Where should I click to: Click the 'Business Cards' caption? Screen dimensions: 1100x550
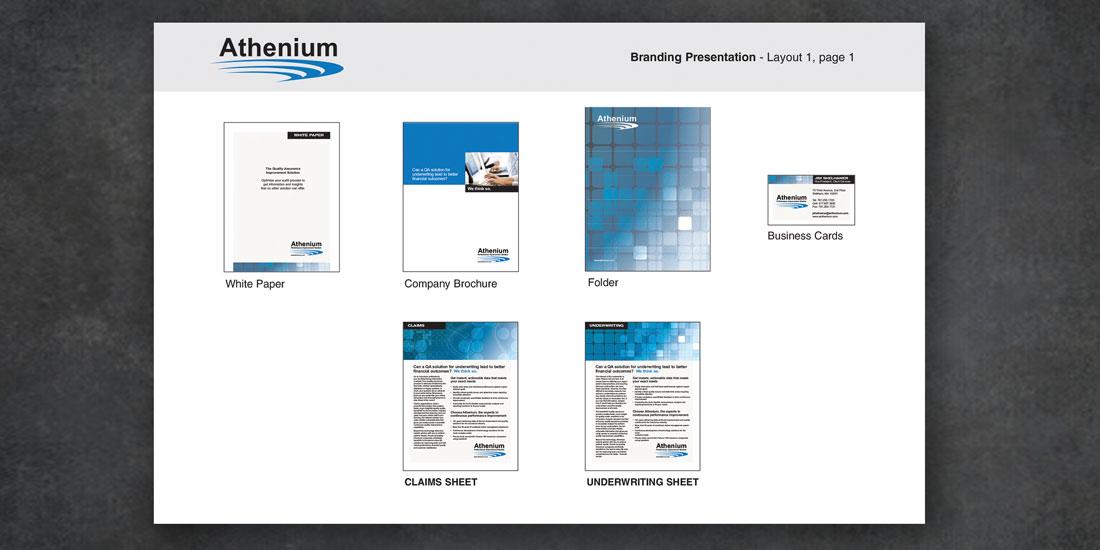(x=805, y=236)
